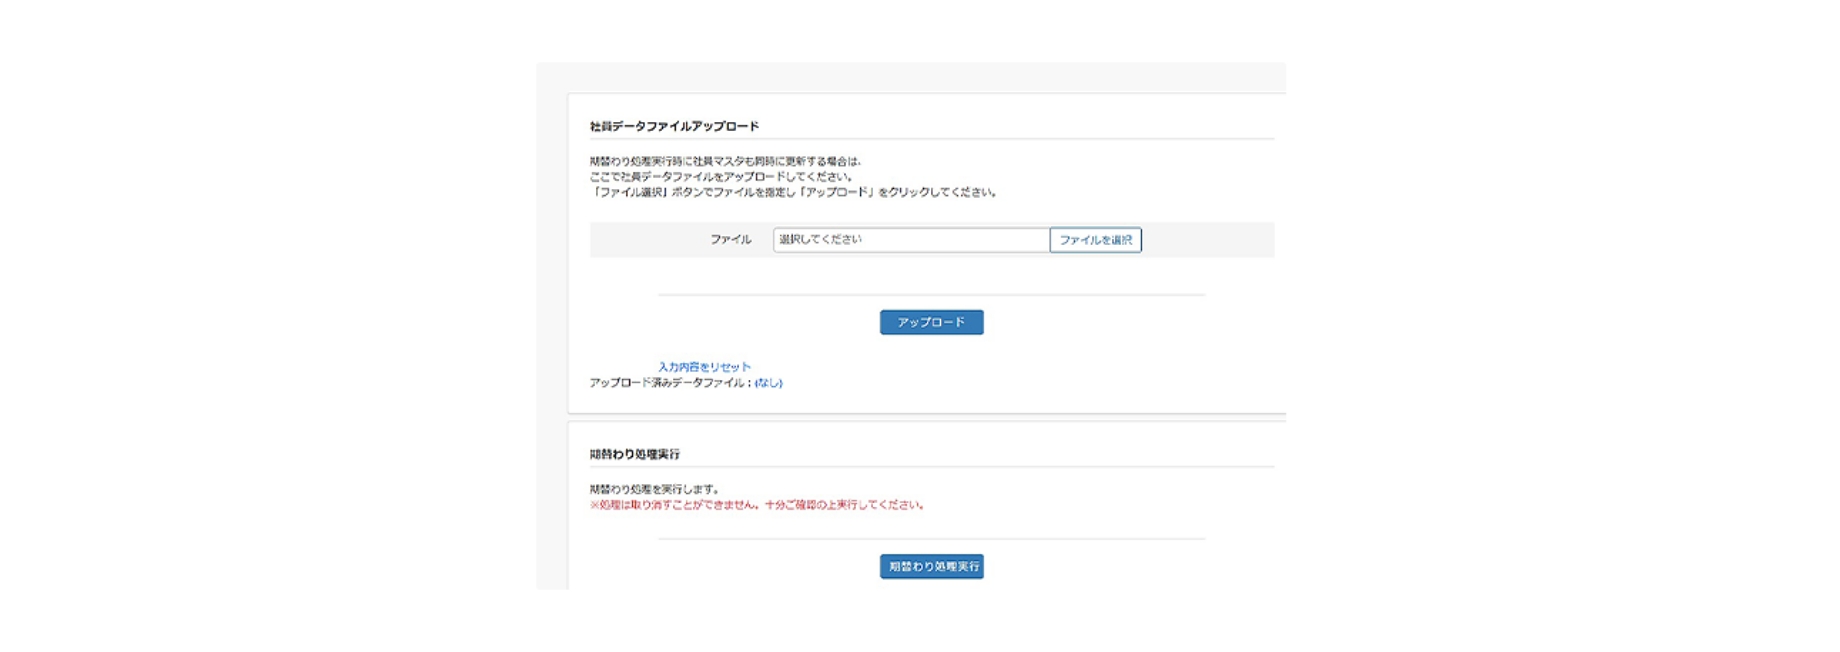
Task: Click the 社員データファイルアップロード heading
Action: pos(674,126)
